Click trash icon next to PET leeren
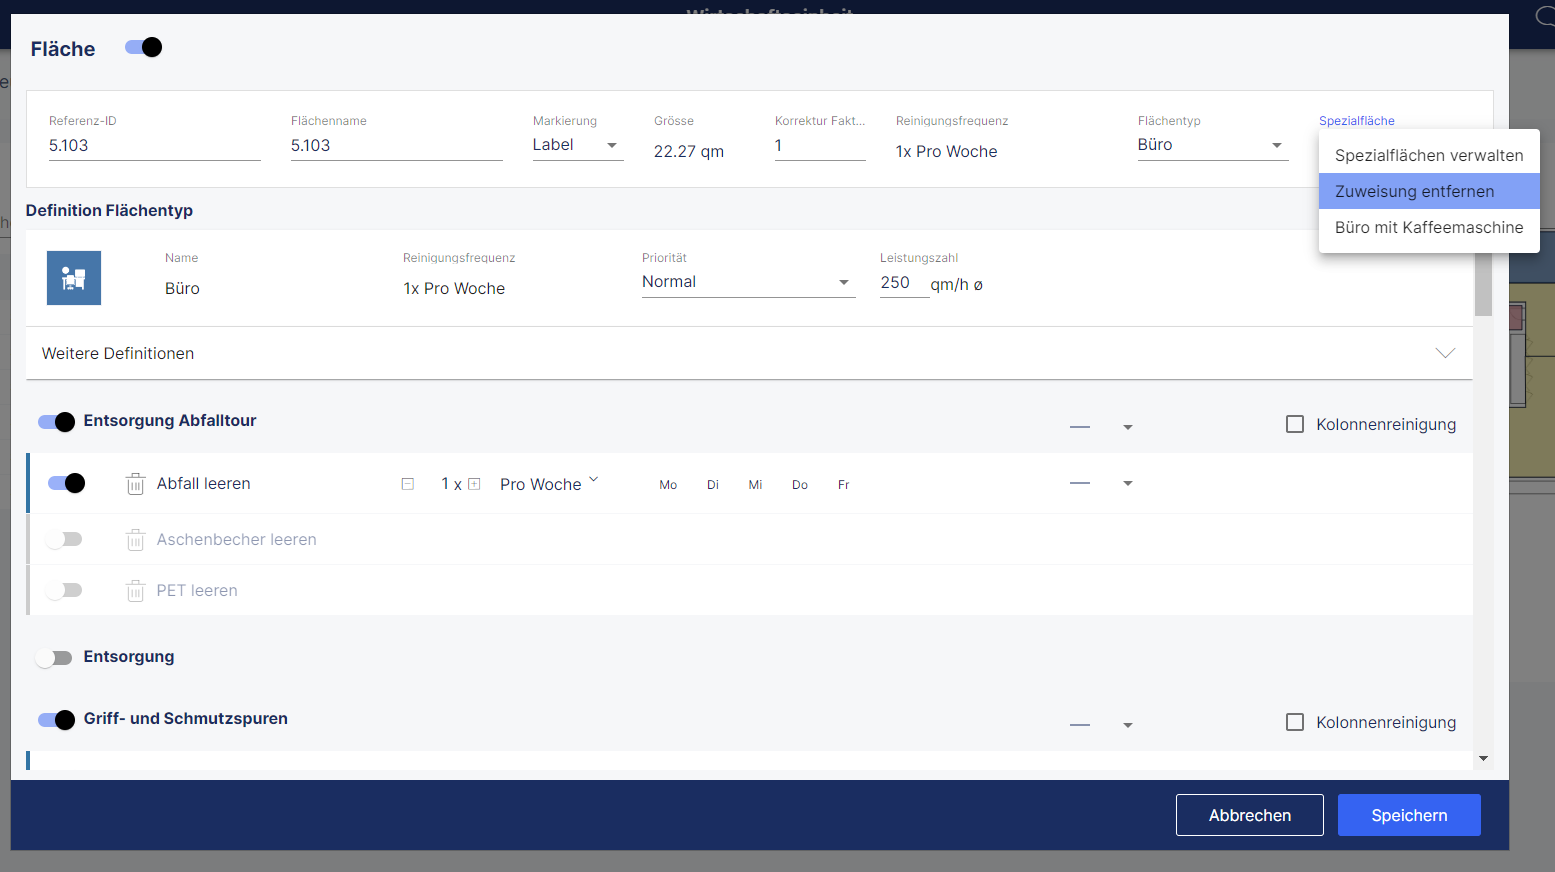The height and width of the screenshot is (872, 1555). (136, 591)
